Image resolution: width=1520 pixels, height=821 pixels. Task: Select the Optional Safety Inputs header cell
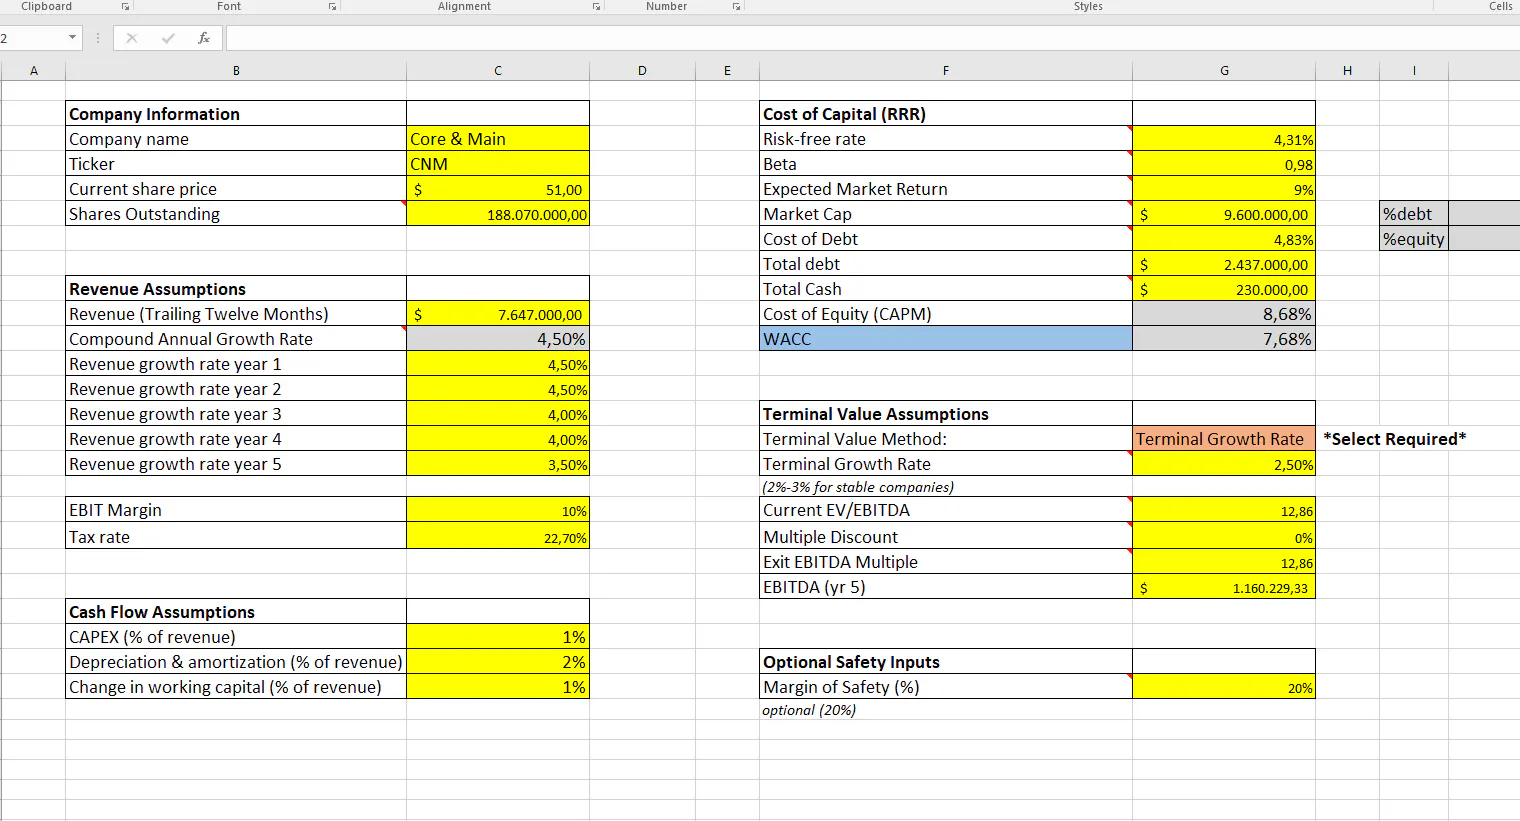[946, 662]
